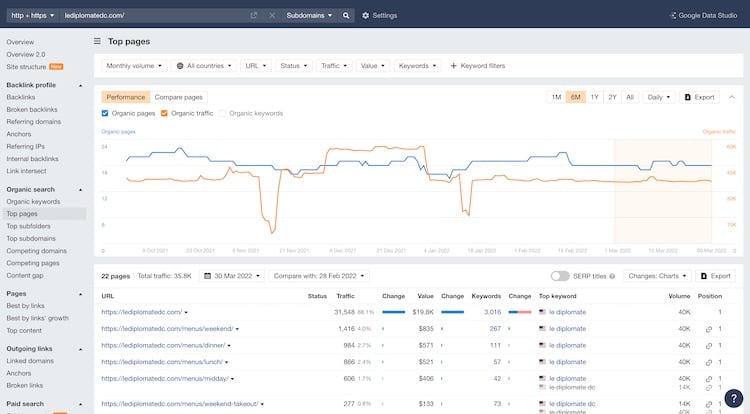Click homepage traffic change bar
750x414 pixels.
394,312
